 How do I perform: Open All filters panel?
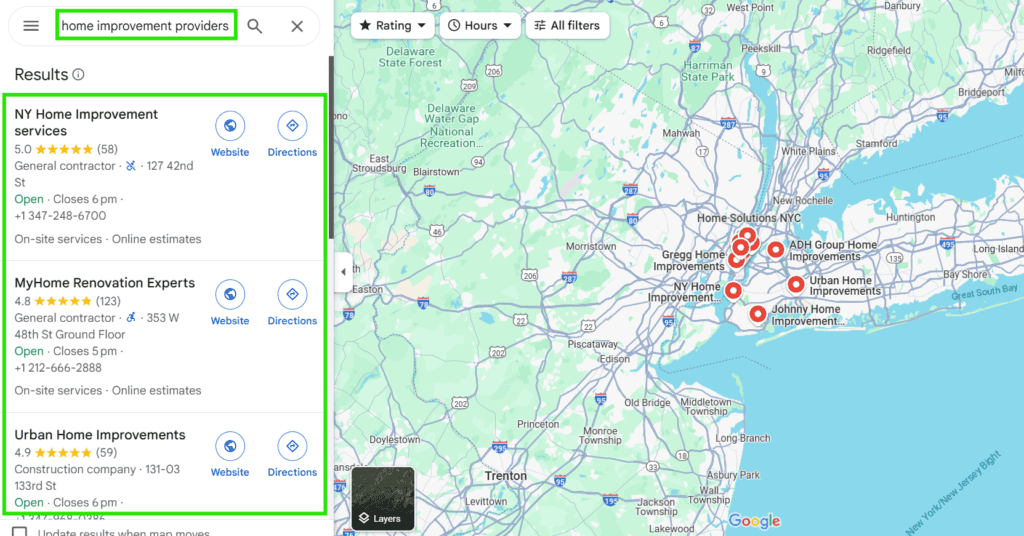(x=567, y=25)
